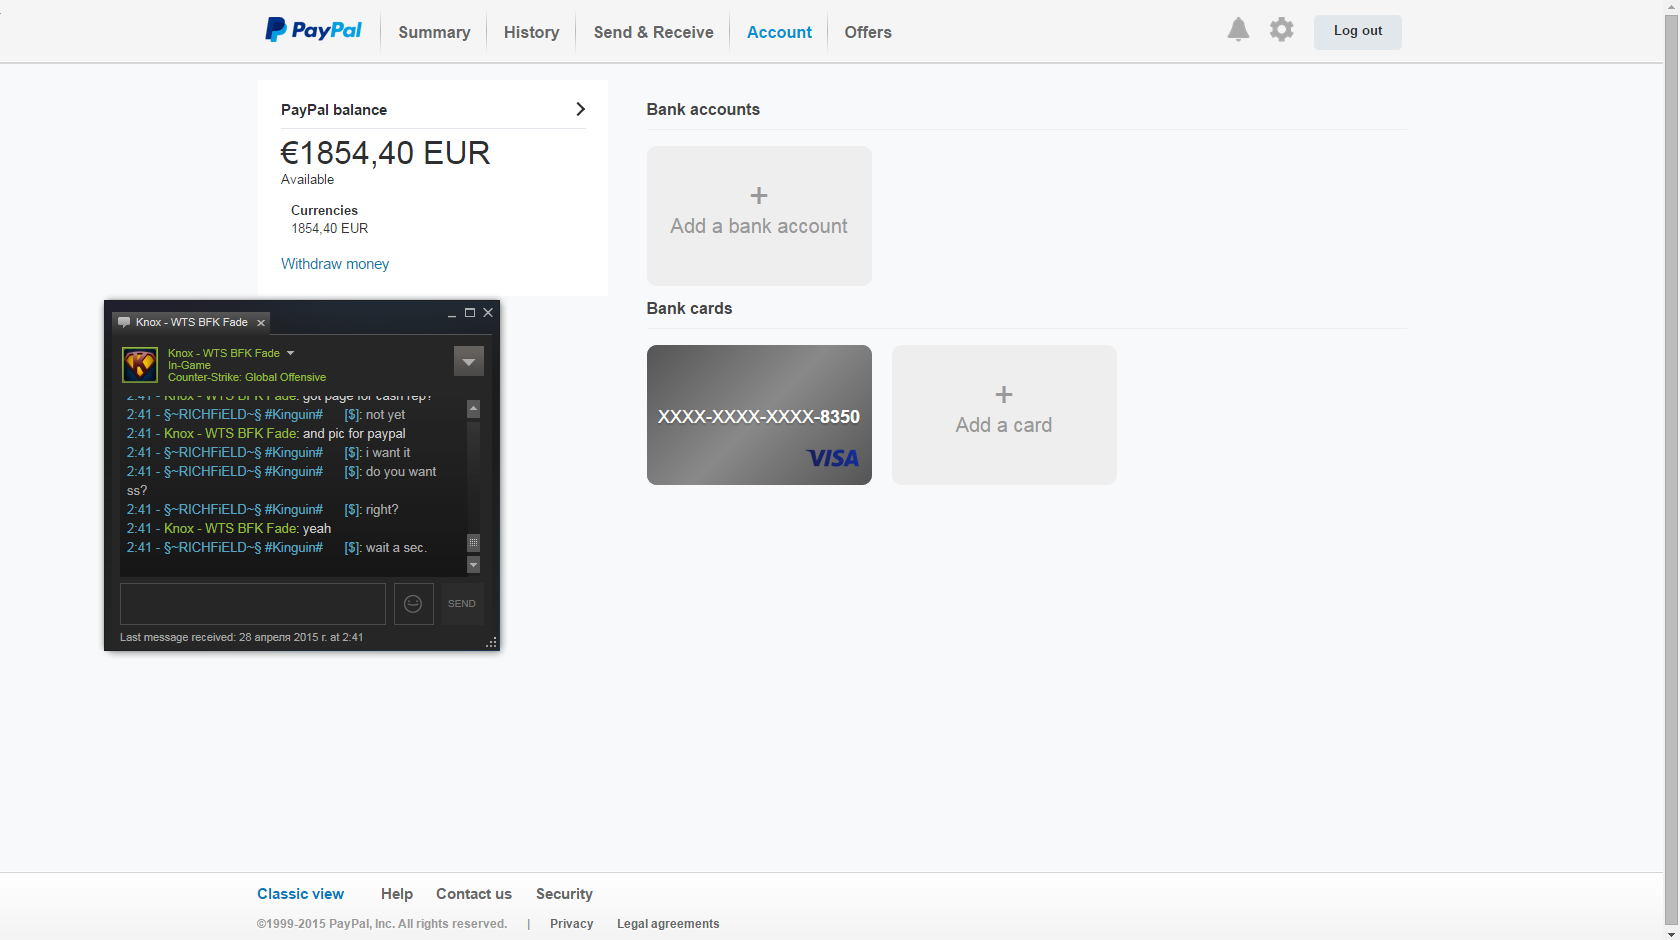Select the Account tab
Image resolution: width=1680 pixels, height=940 pixels.
[x=779, y=32]
